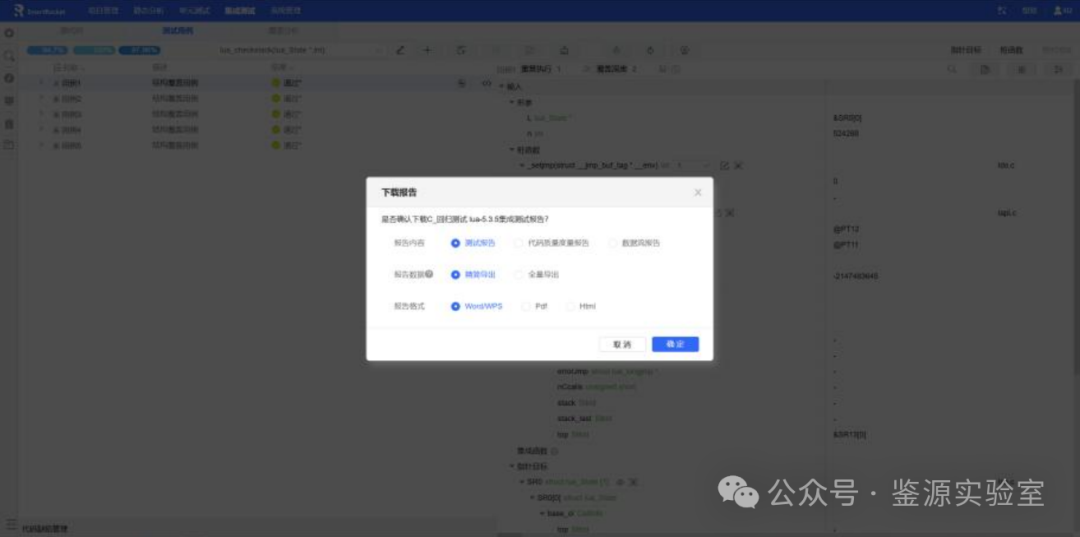Open the 系统管理 top menu
The image size is (1080, 537).
click(x=284, y=11)
